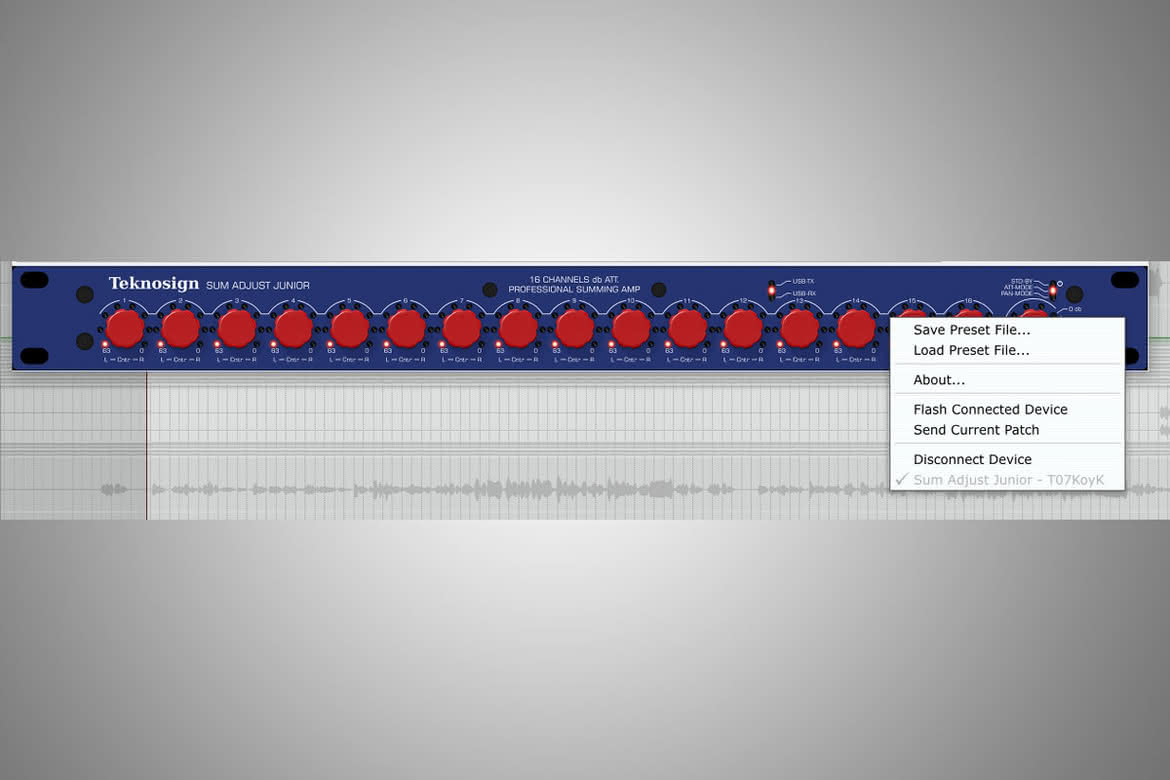1170x780 pixels.
Task: Click the Teknosign logo text
Action: pyautogui.click(x=154, y=283)
